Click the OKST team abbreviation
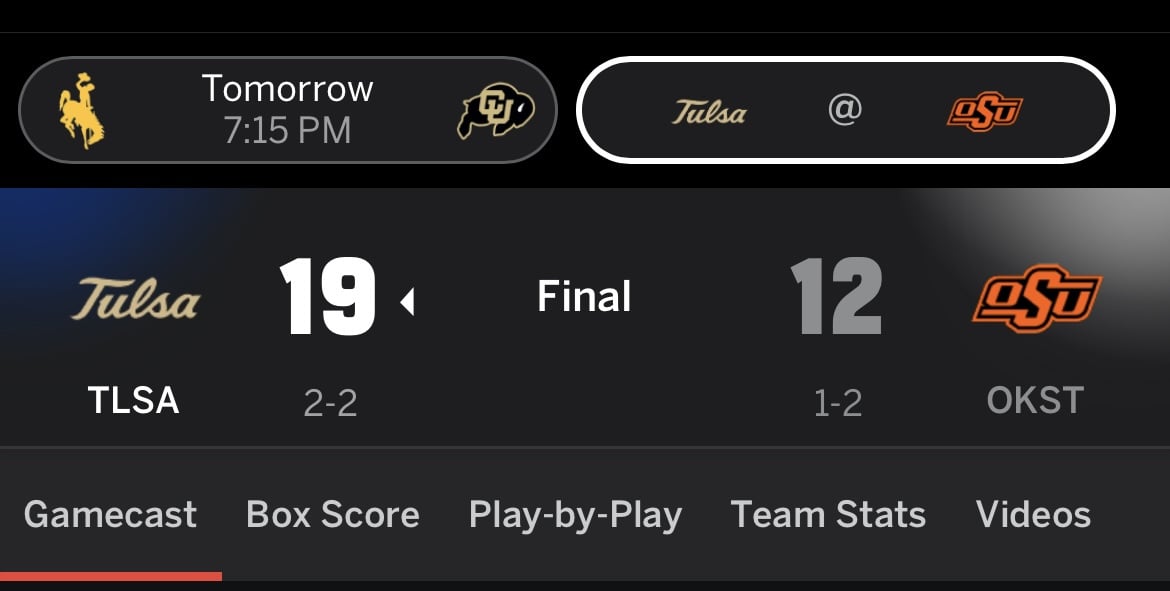Viewport: 1170px width, 591px height. 1035,401
